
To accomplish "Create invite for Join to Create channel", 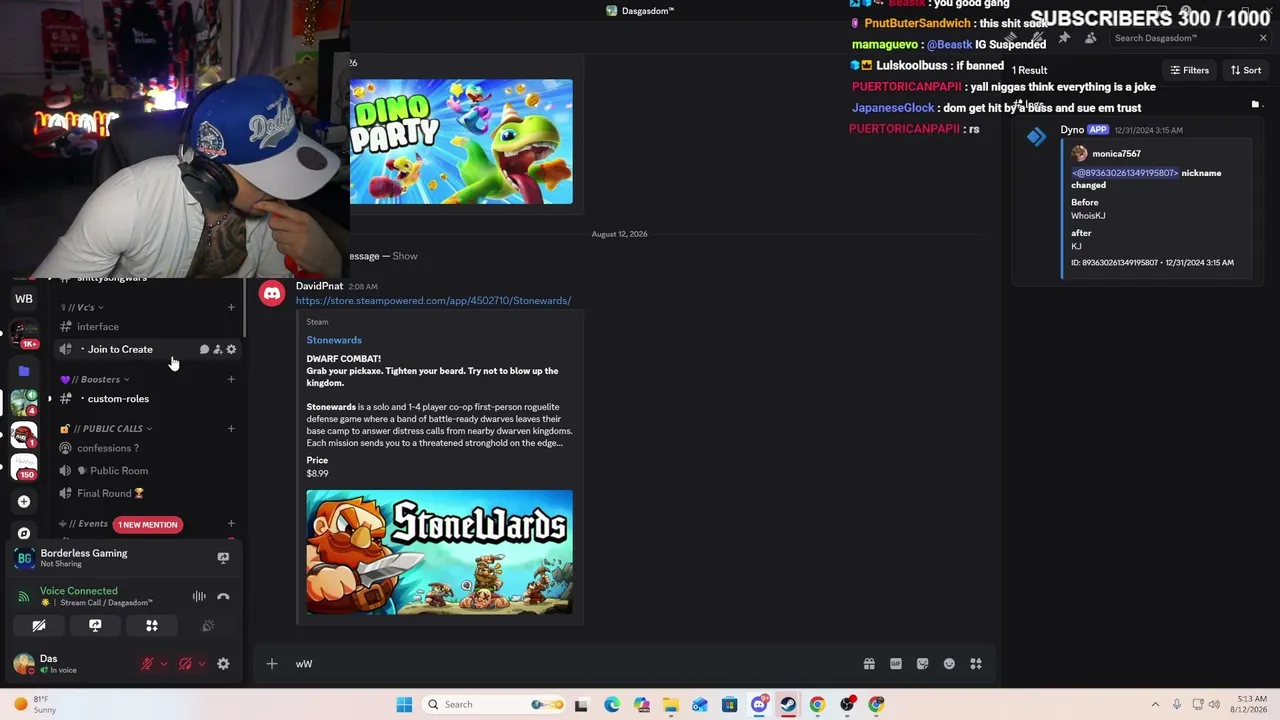I will point(218,349).
